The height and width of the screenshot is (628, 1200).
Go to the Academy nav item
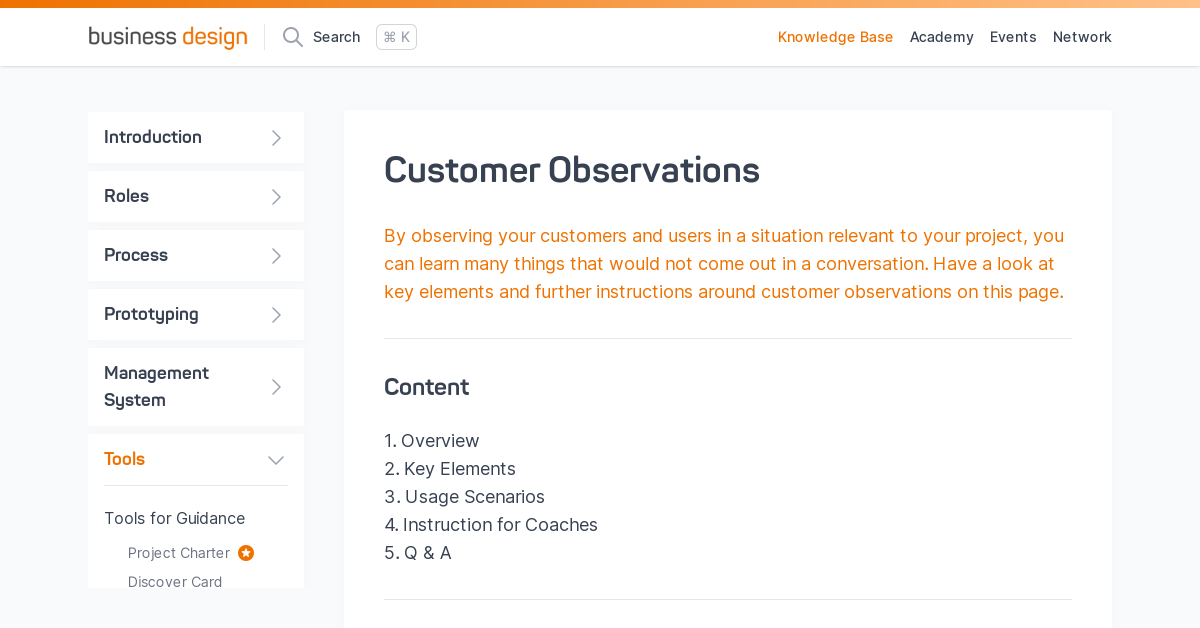tap(941, 37)
